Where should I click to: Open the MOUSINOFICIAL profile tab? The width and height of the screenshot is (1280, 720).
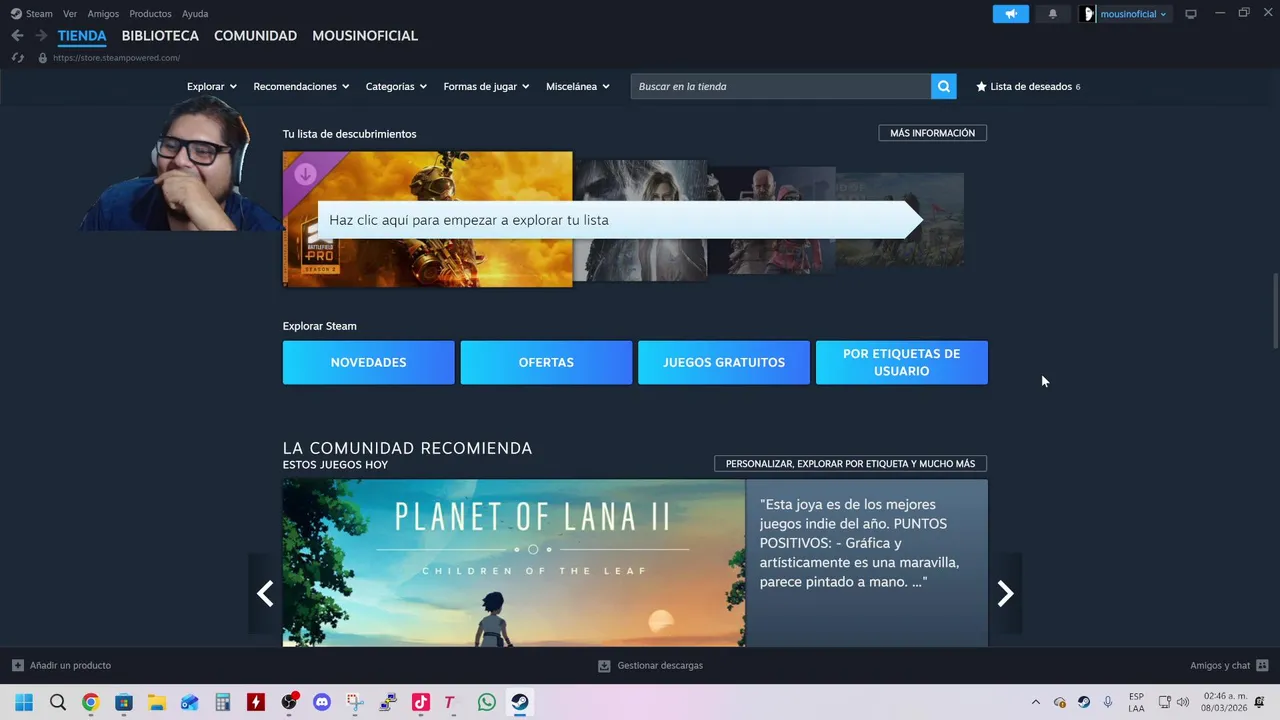coord(365,35)
